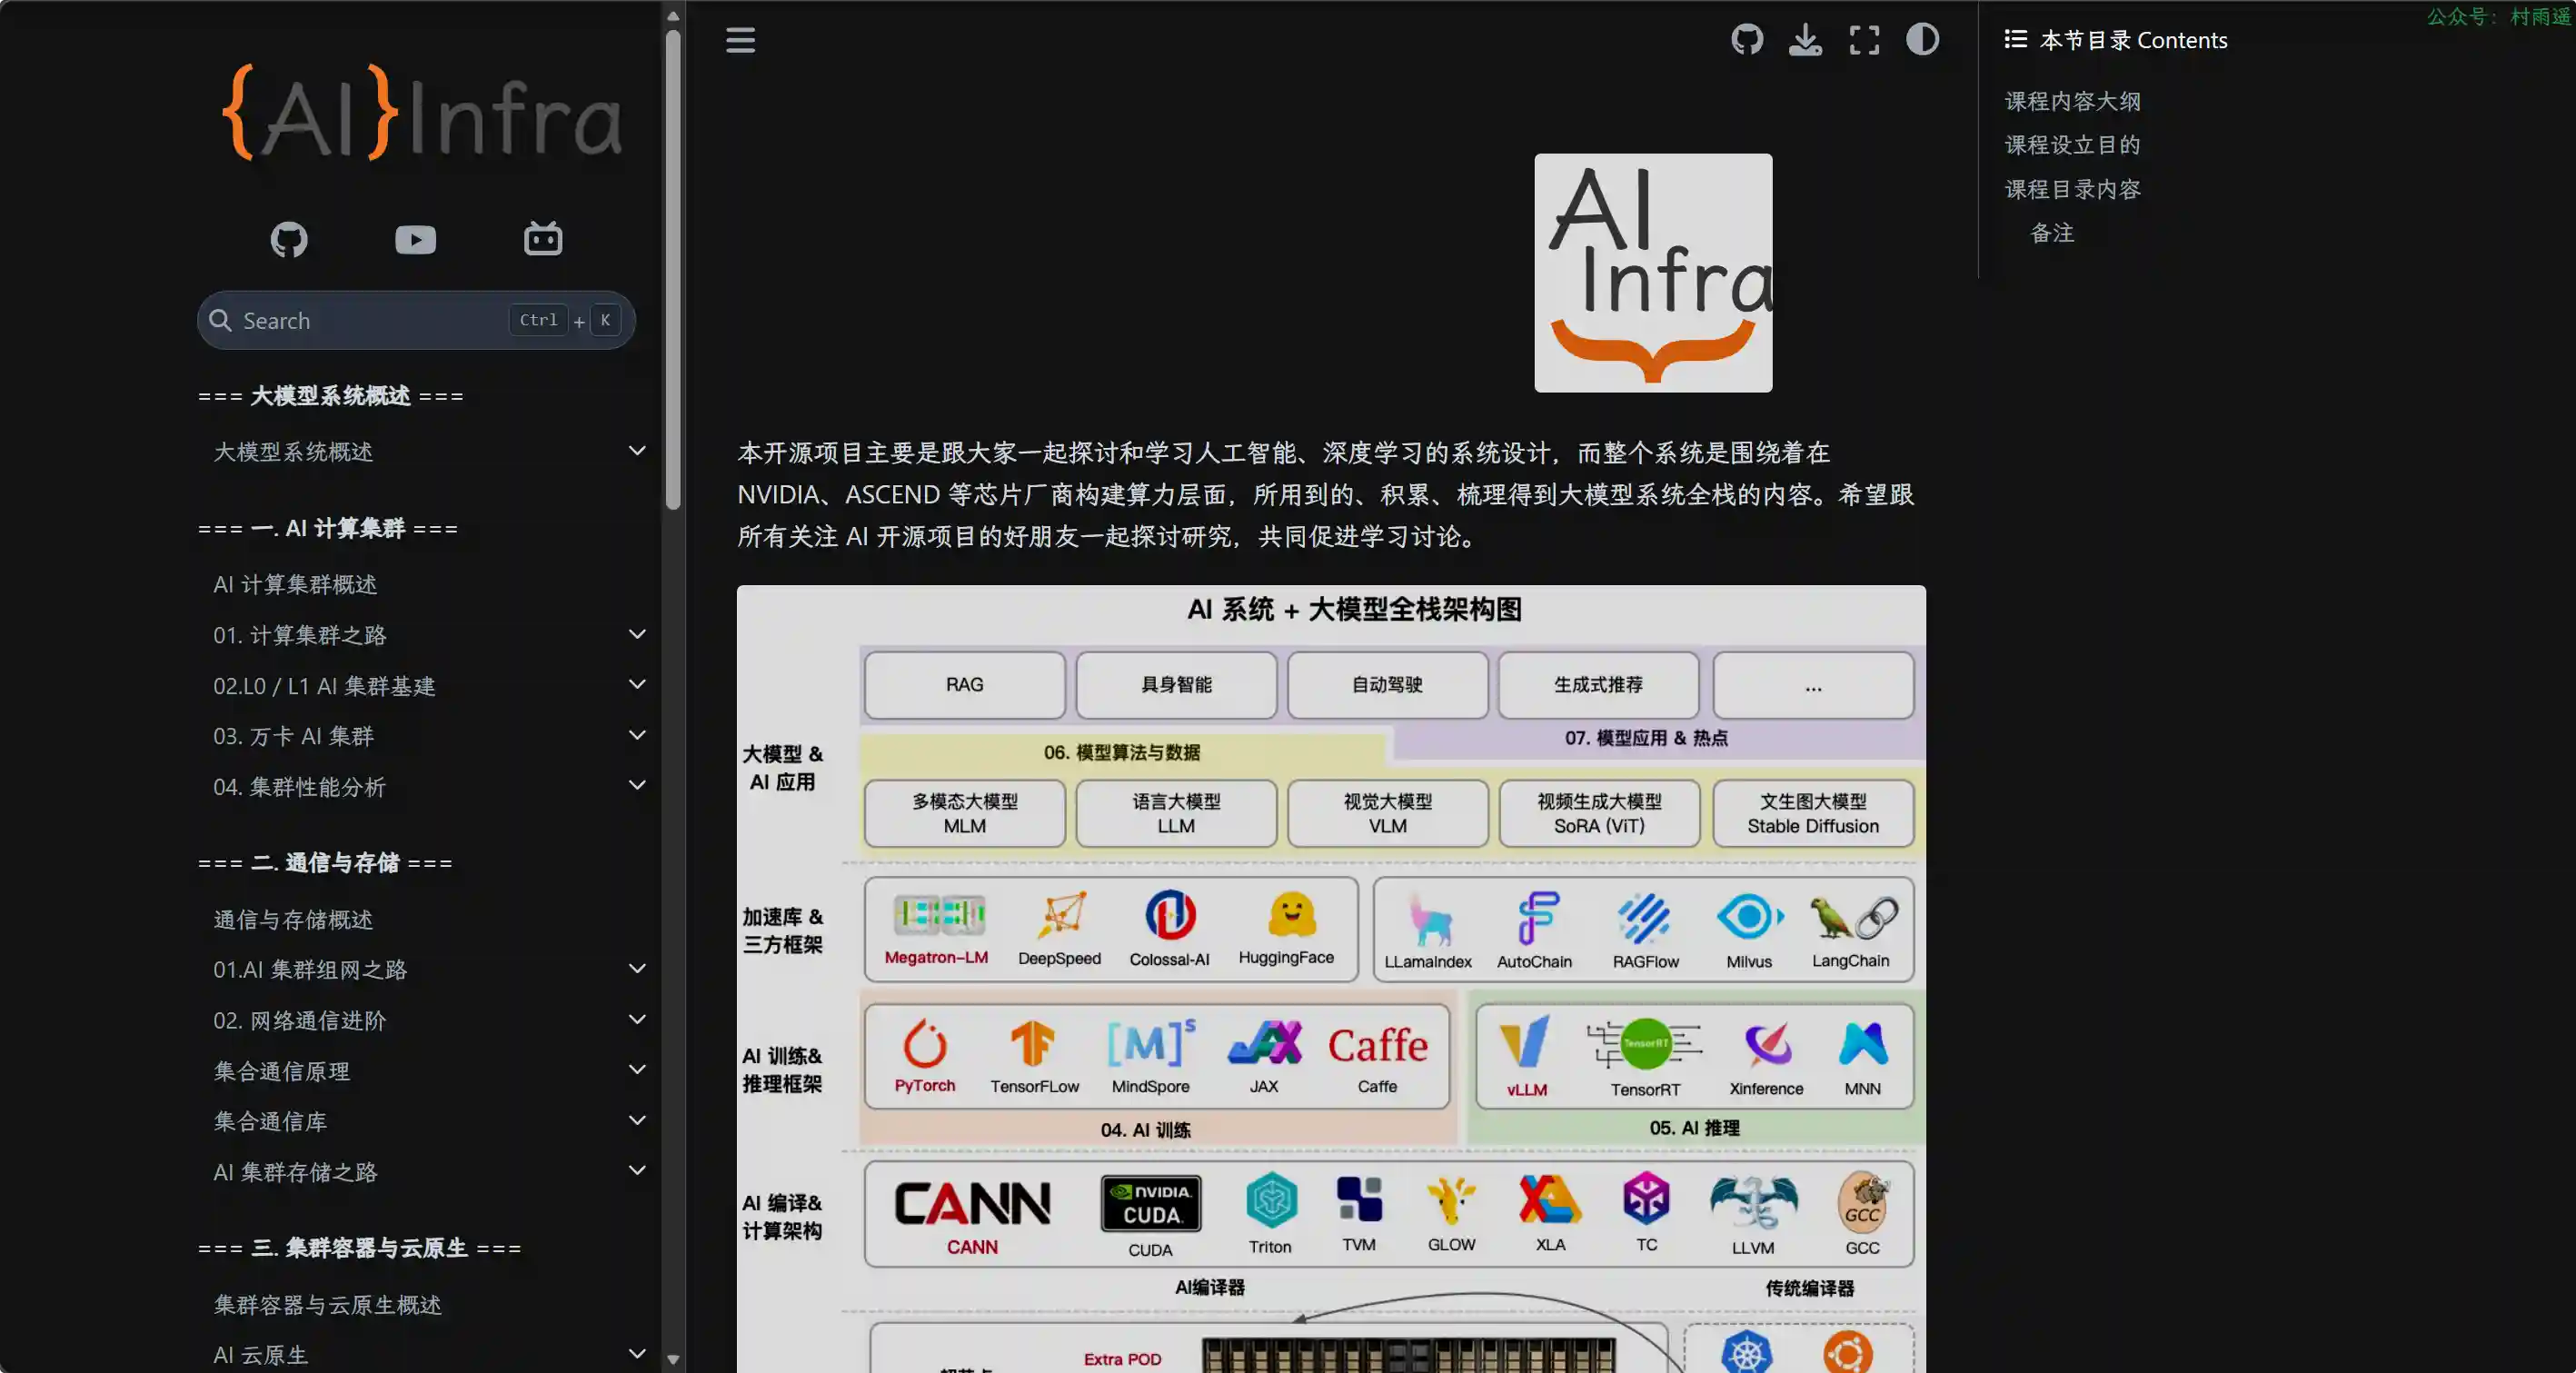
Task: Click the sidebar scroll-down arrow
Action: point(673,1359)
